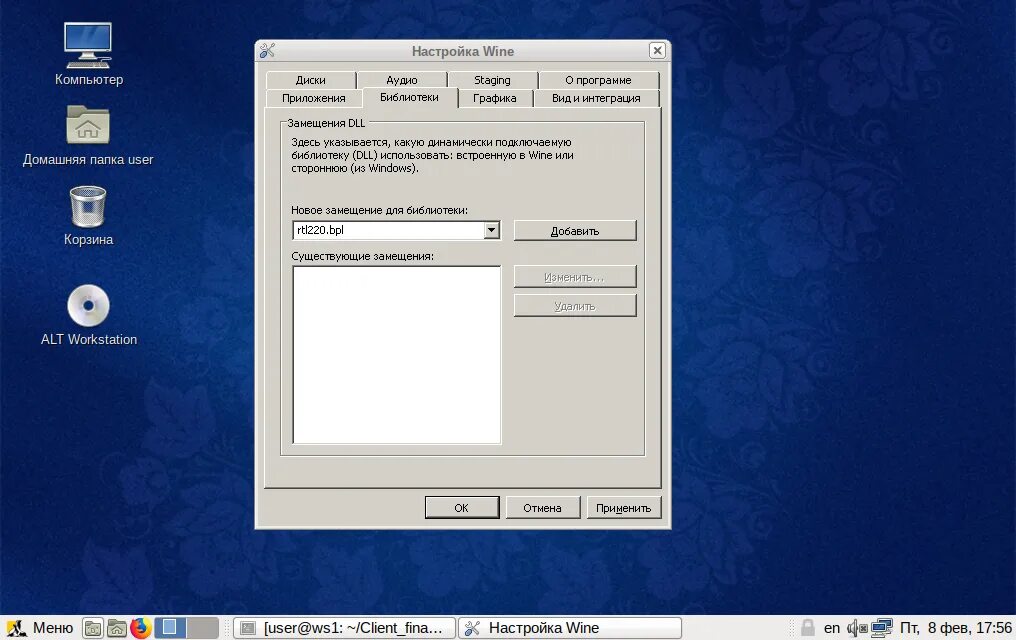
Task: Change keyboard layout indicator en
Action: 831,628
